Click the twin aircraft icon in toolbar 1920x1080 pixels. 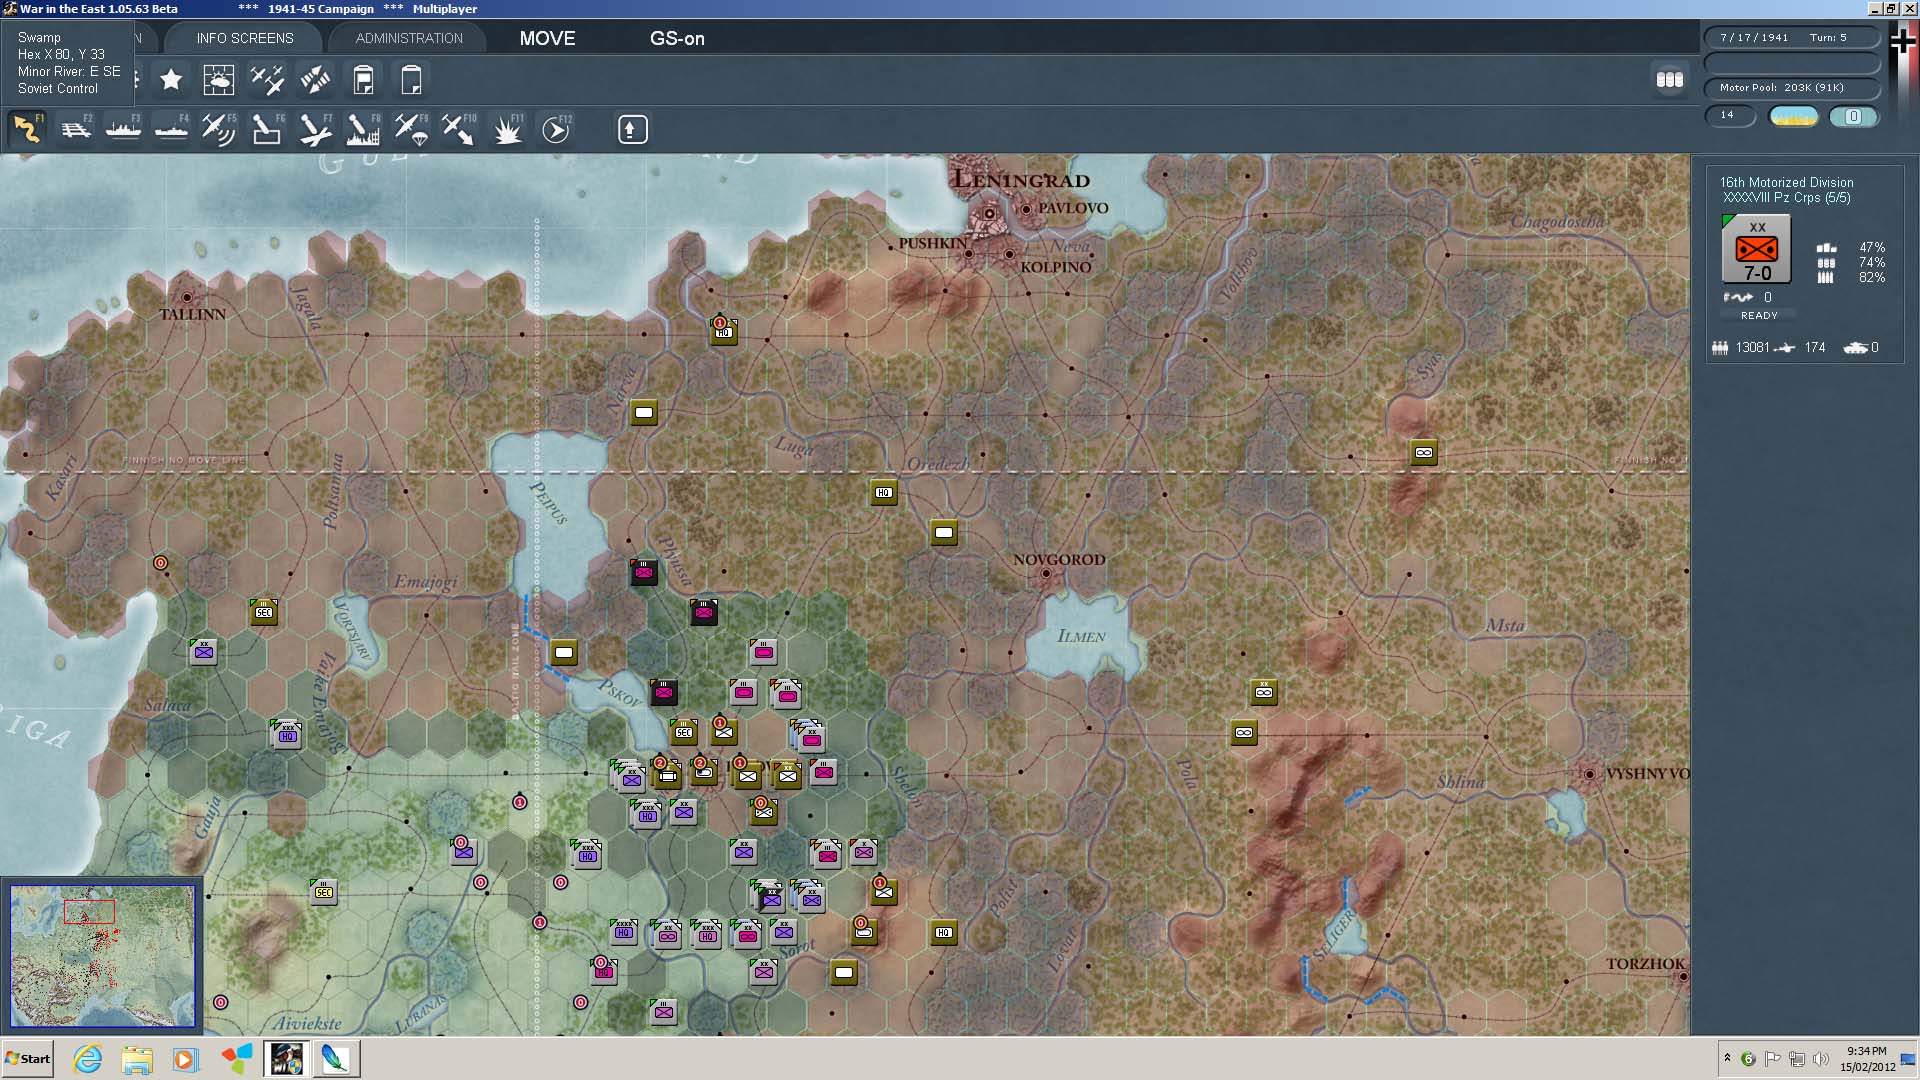tap(267, 79)
